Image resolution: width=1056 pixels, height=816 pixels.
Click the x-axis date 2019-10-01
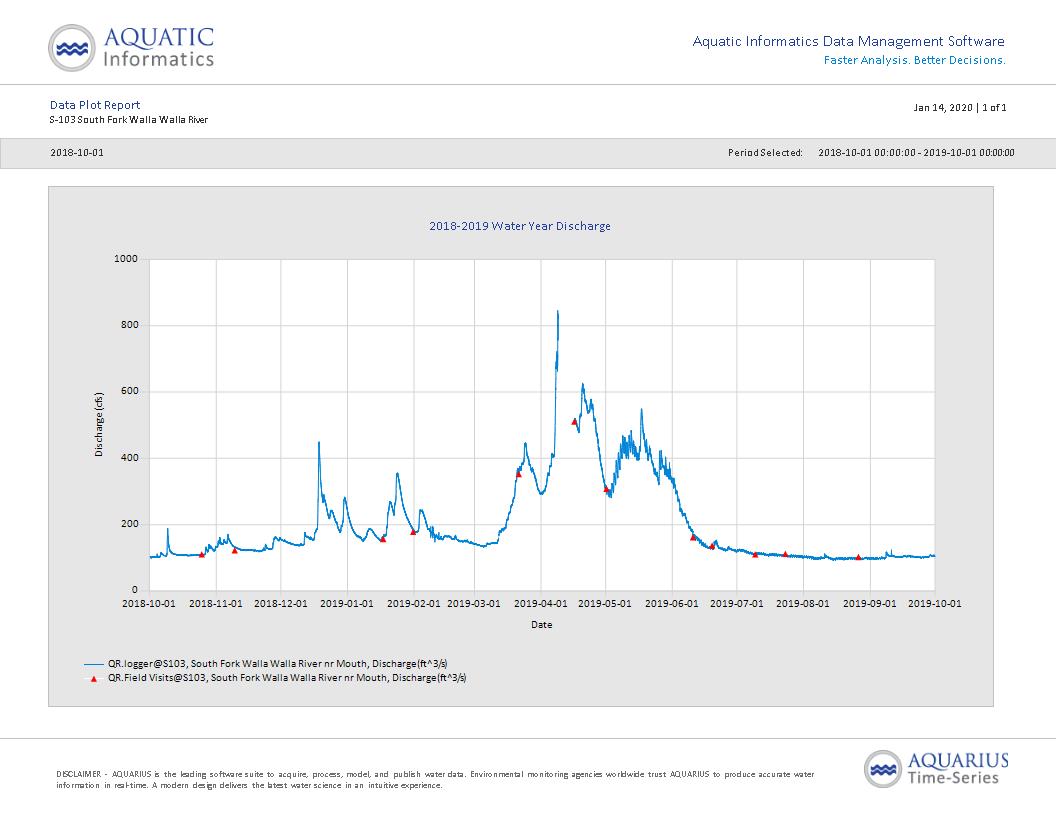coord(935,604)
